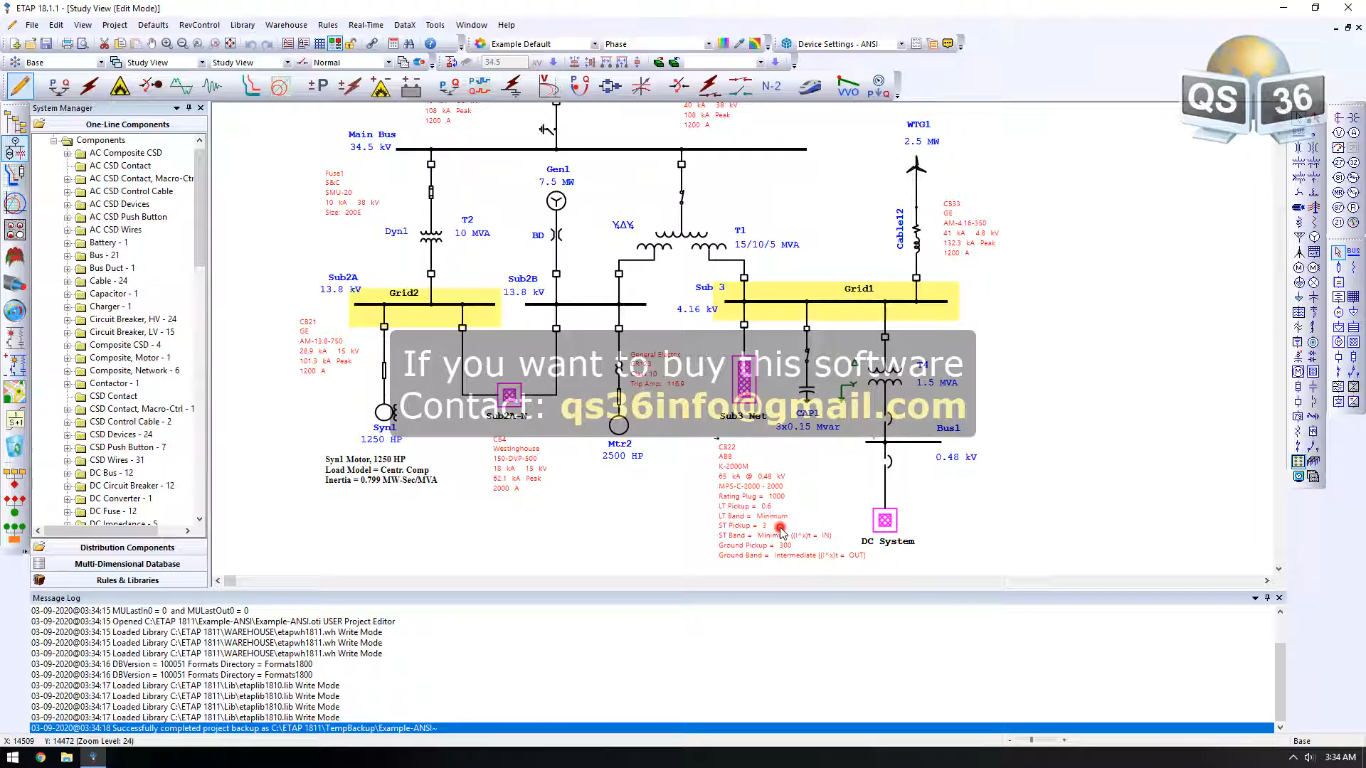Open the project tree view icon in sidebar
The image size is (1366, 768).
pos(15,122)
